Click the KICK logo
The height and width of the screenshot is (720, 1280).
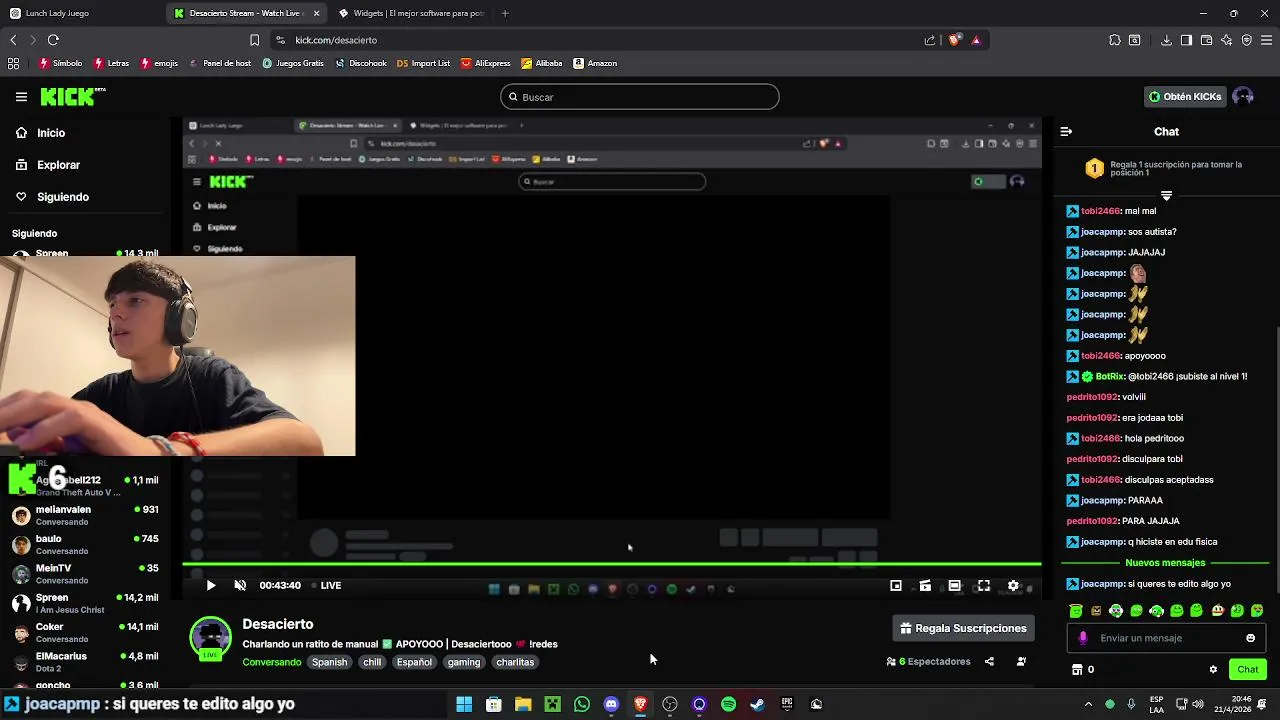(73, 97)
